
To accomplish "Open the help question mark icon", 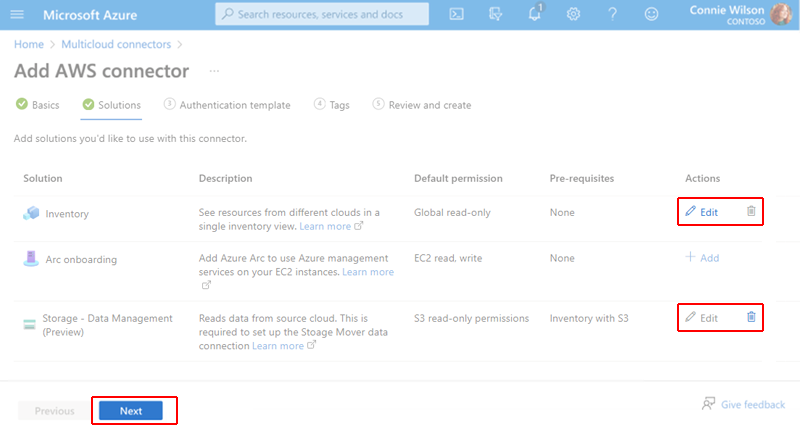I will tap(612, 14).
